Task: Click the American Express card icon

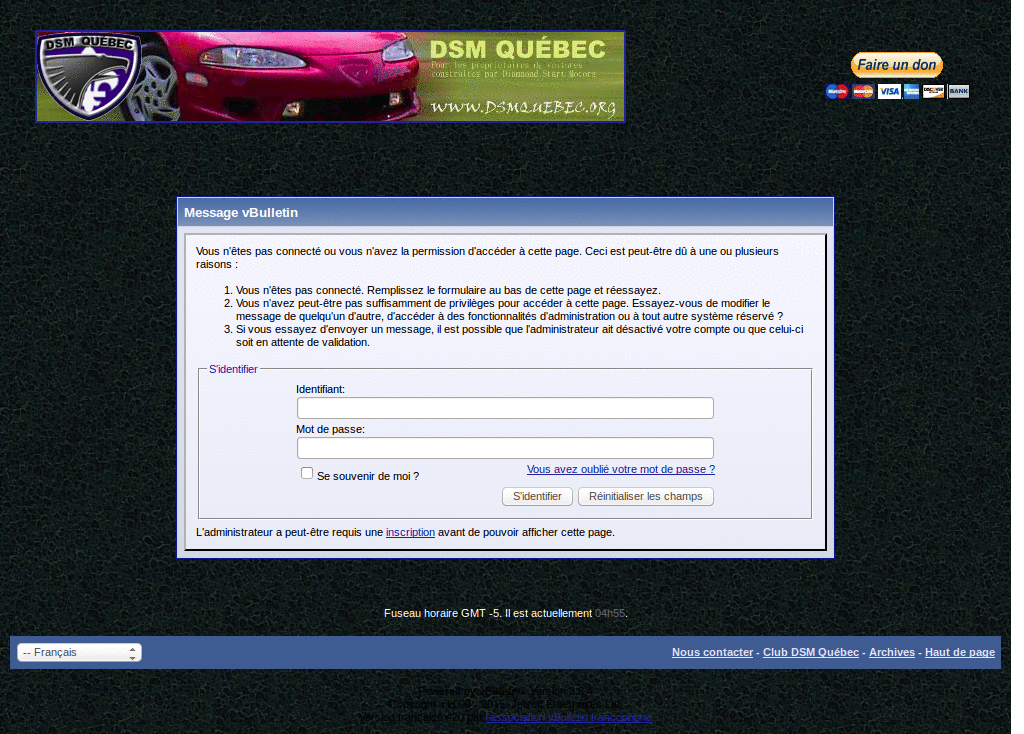Action: (x=911, y=91)
